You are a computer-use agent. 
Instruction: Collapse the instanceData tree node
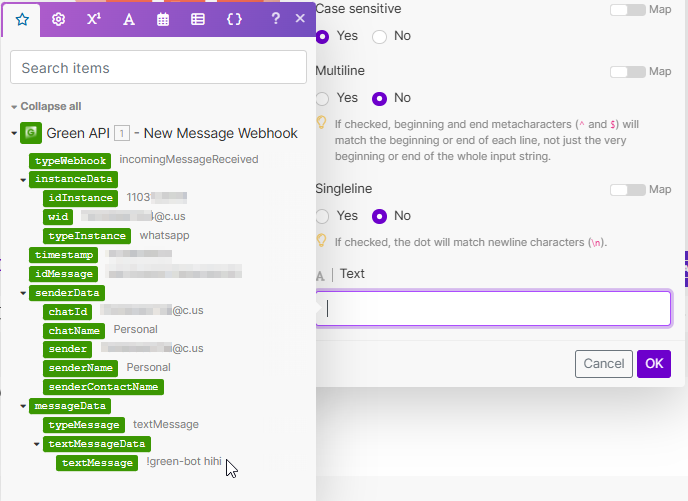coord(24,180)
